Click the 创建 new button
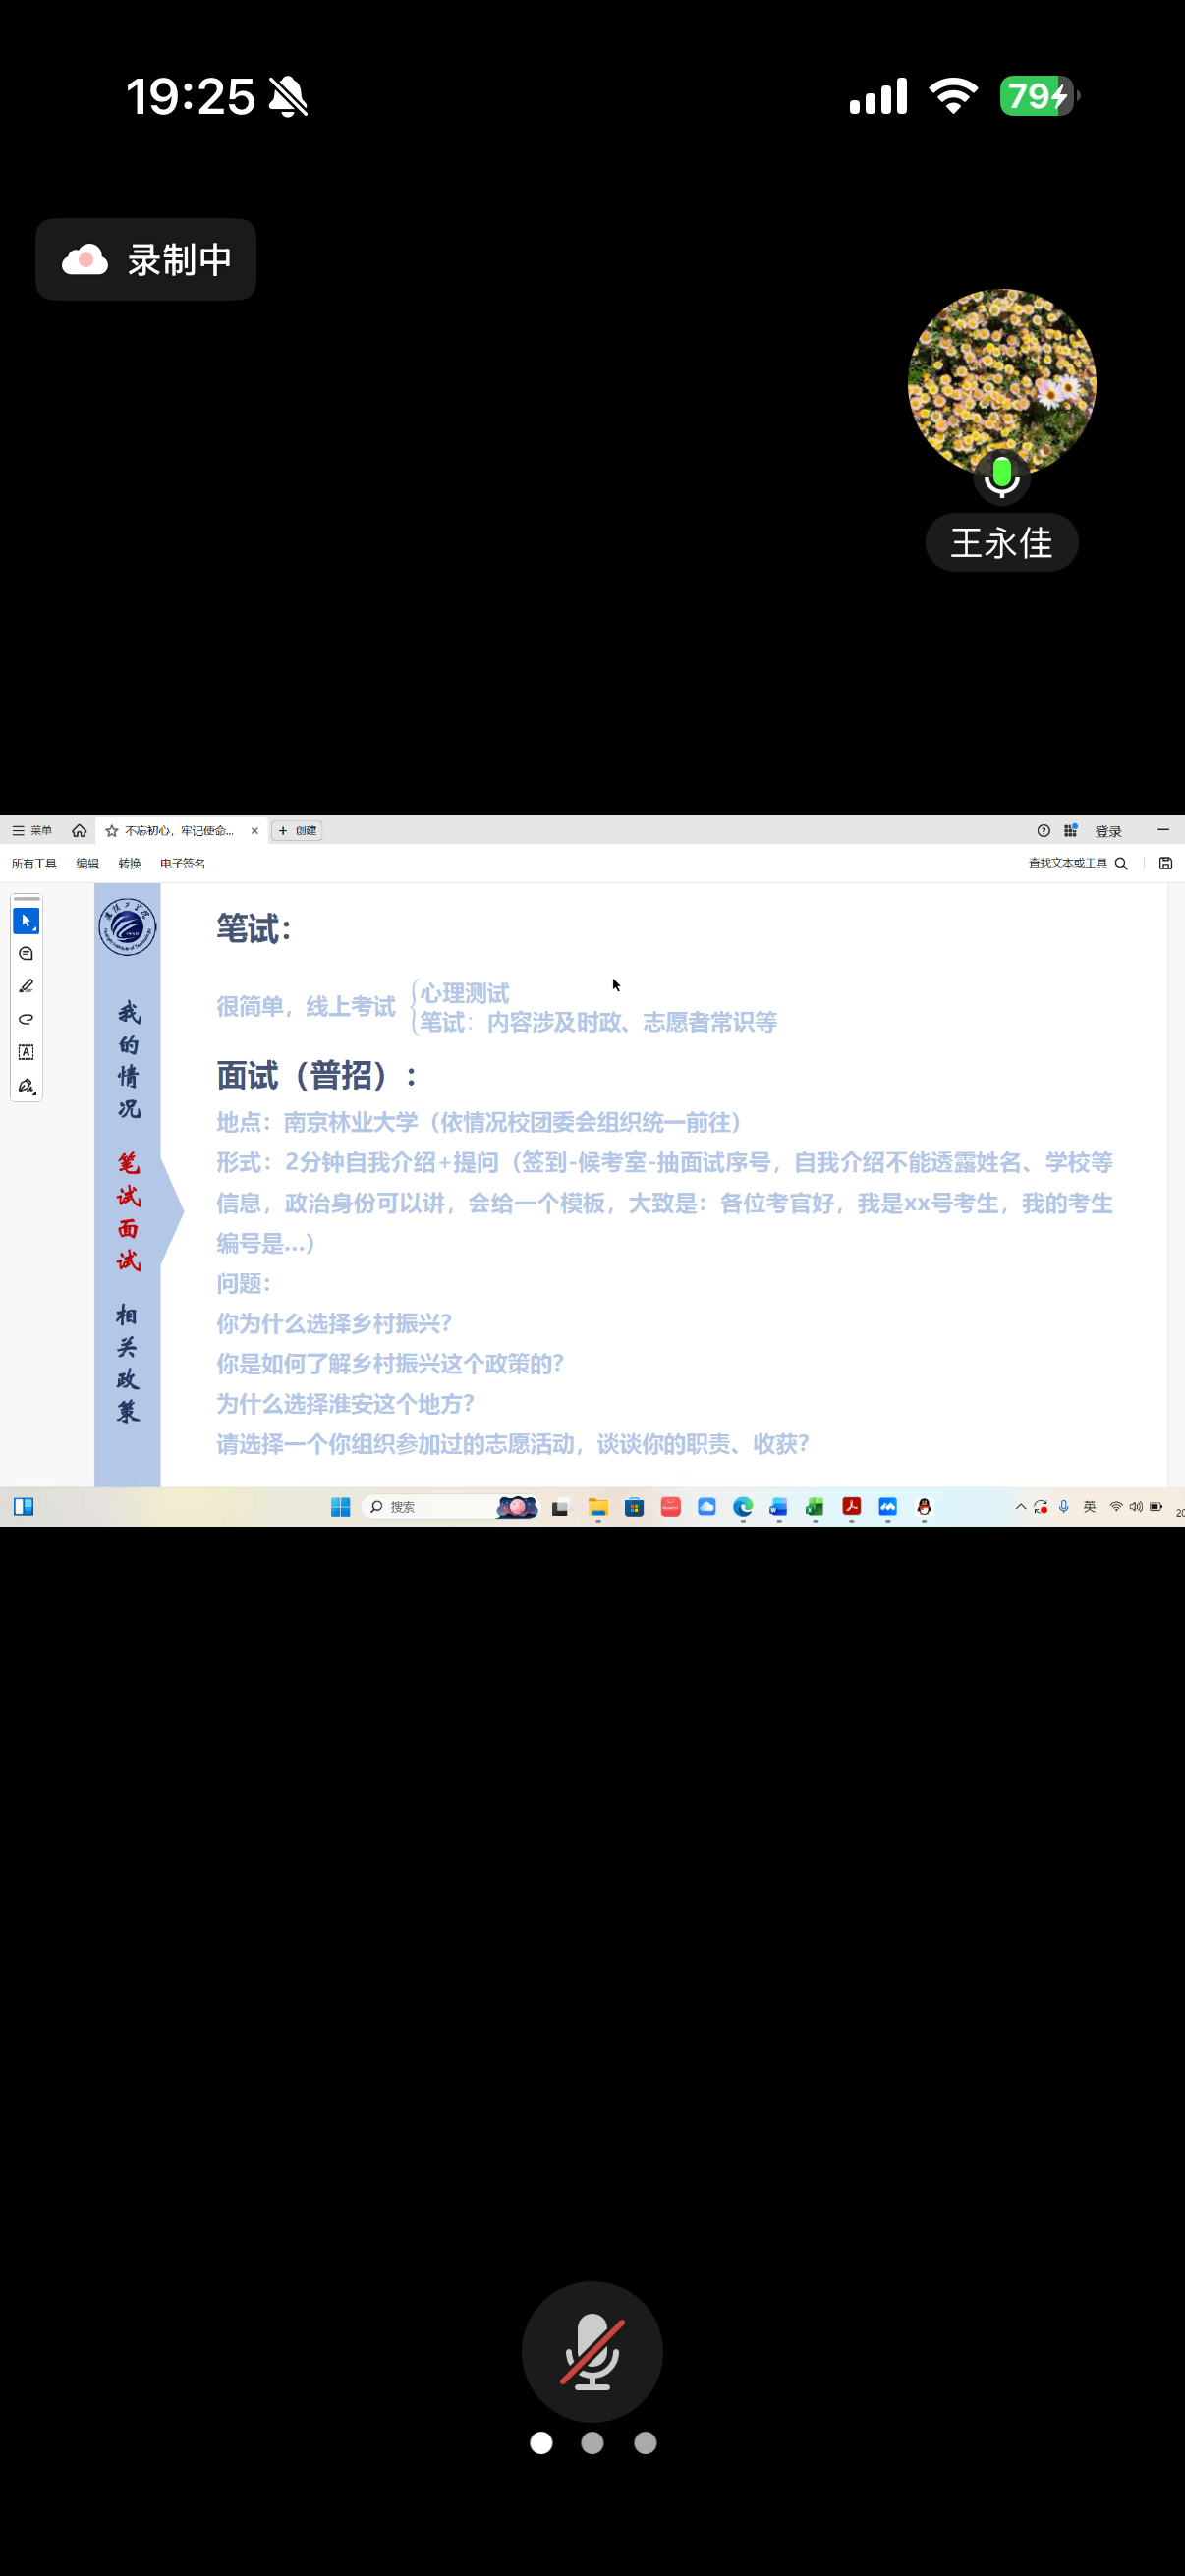This screenshot has width=1185, height=2576. [x=297, y=831]
